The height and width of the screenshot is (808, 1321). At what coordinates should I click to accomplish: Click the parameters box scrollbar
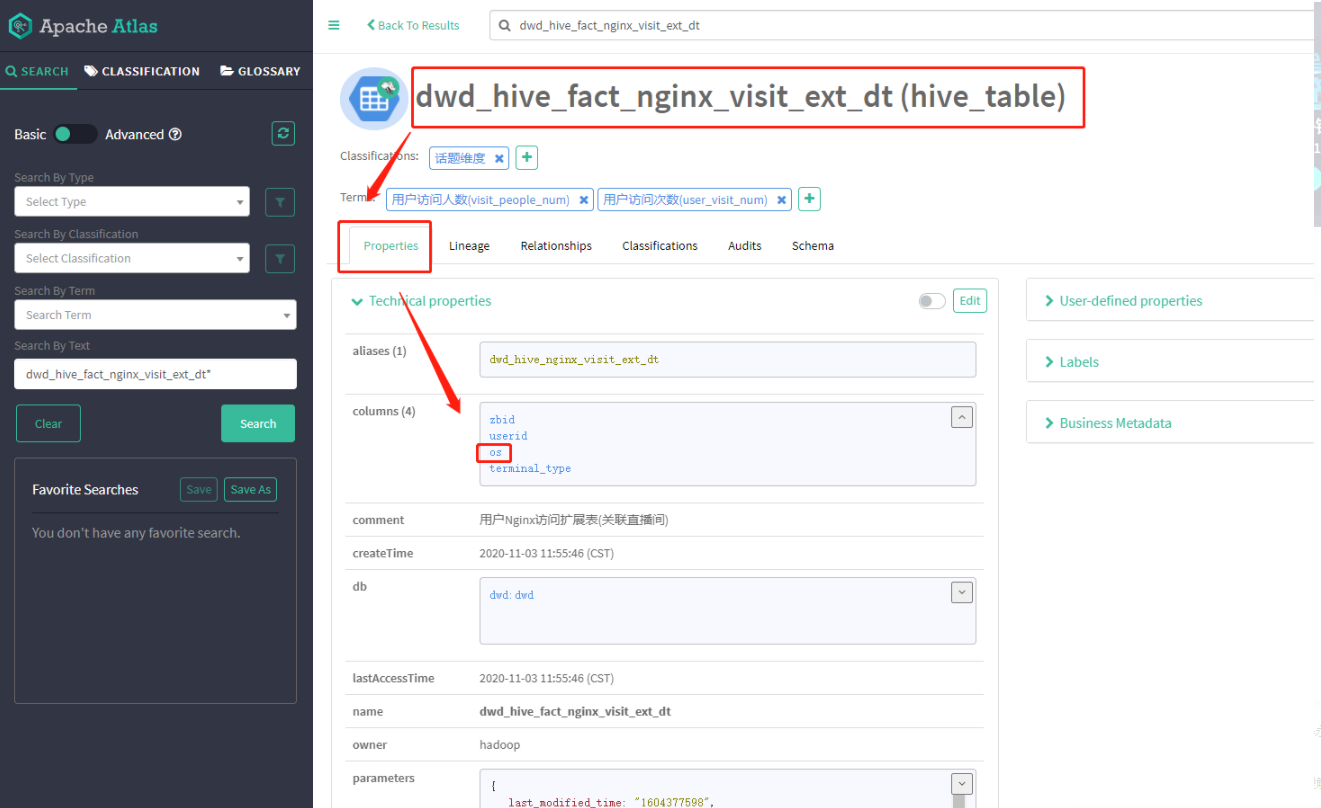tap(959, 801)
